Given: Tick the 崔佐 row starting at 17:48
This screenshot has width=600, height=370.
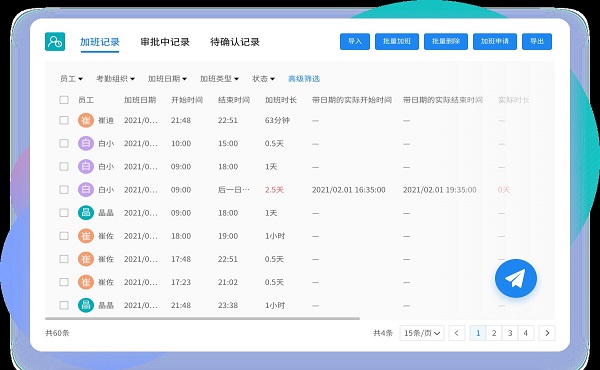Looking at the screenshot, I should (x=64, y=259).
